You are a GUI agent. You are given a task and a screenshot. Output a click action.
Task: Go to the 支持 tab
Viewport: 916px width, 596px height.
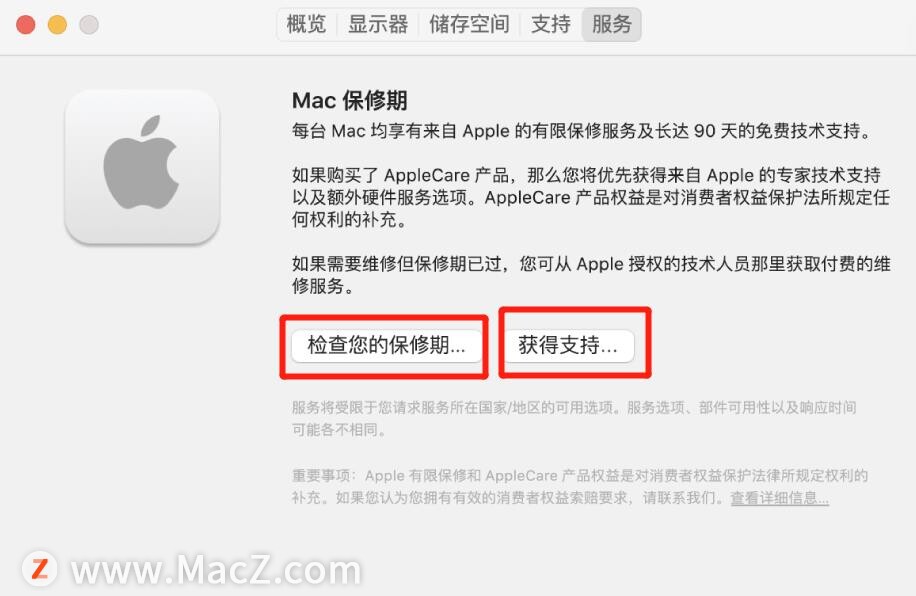(550, 25)
